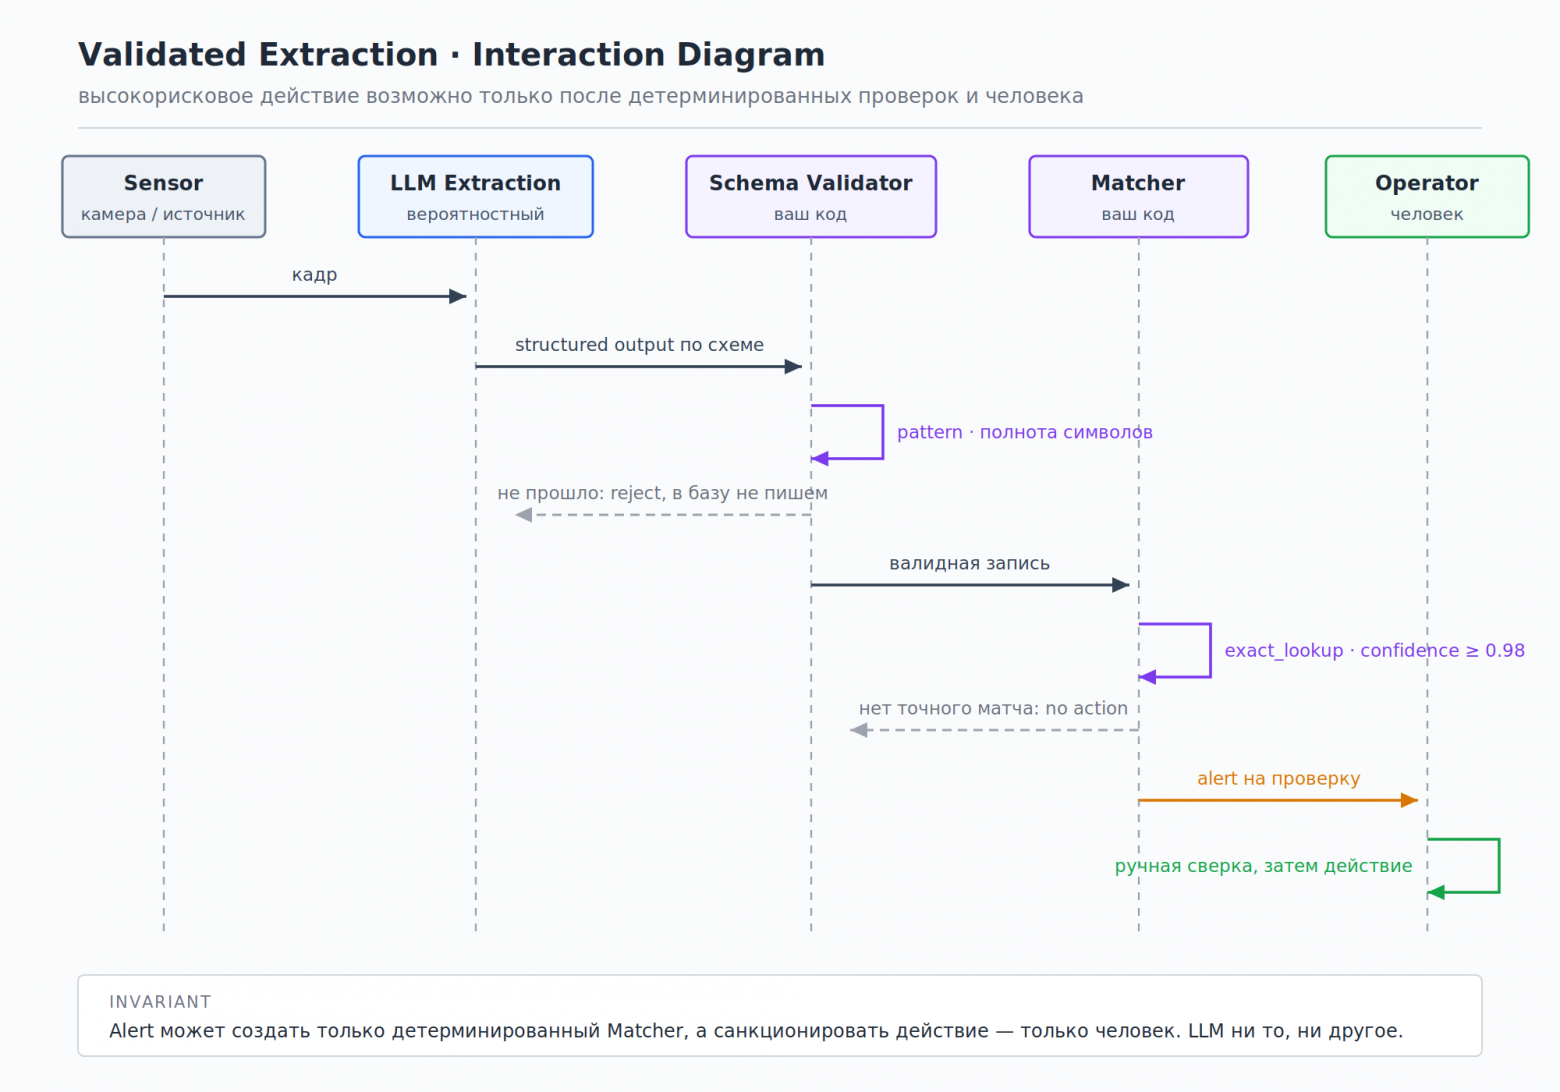Click the Matcher participant box

[1139, 196]
